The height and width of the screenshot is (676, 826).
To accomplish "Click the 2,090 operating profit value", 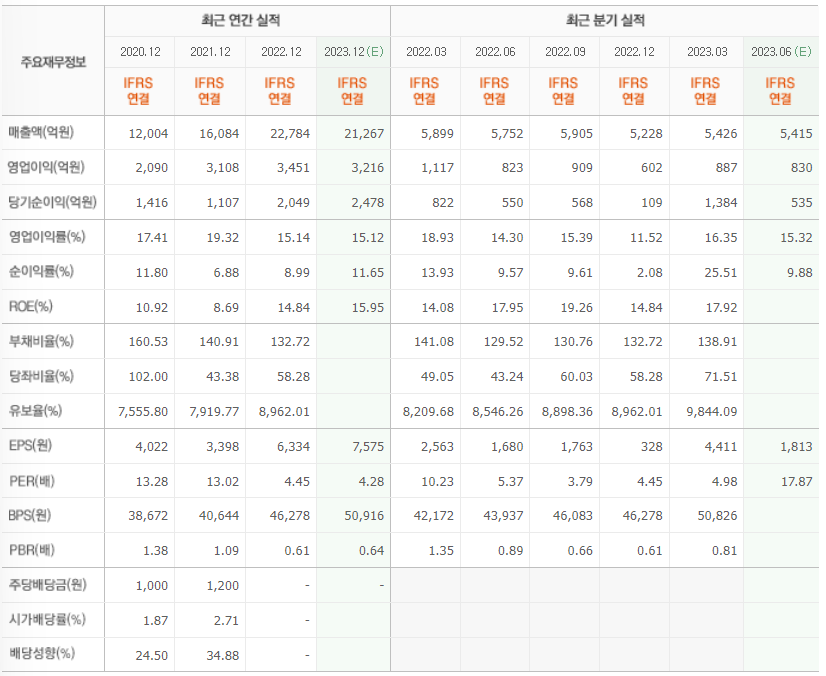I will point(151,168).
